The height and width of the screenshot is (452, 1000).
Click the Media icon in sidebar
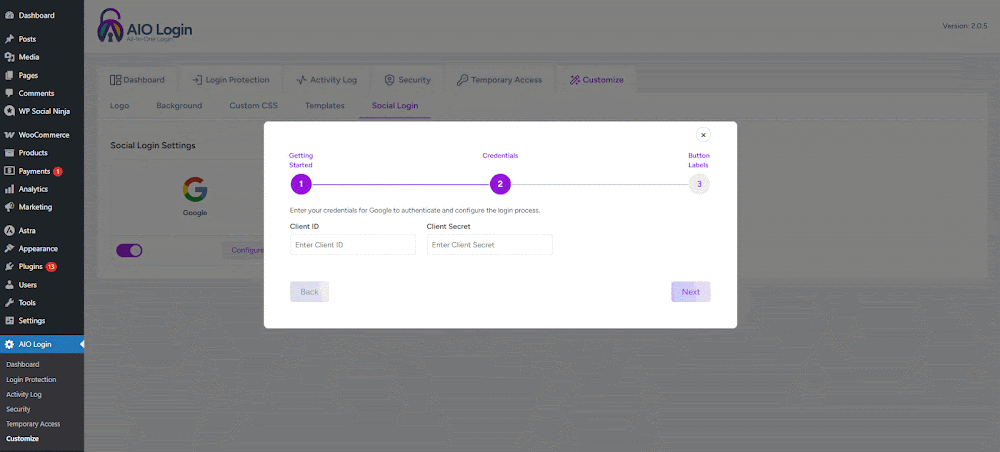tap(10, 57)
